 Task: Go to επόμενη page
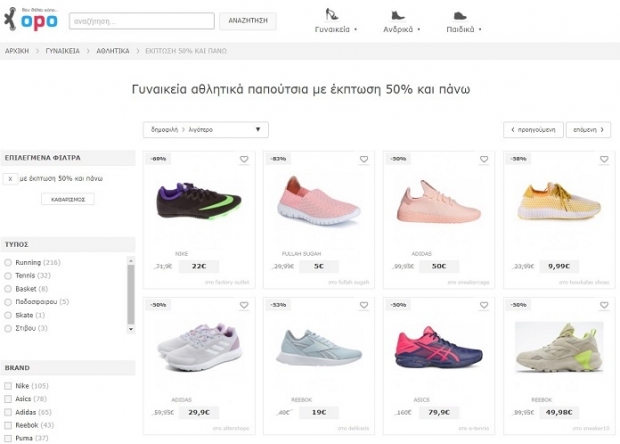(588, 130)
